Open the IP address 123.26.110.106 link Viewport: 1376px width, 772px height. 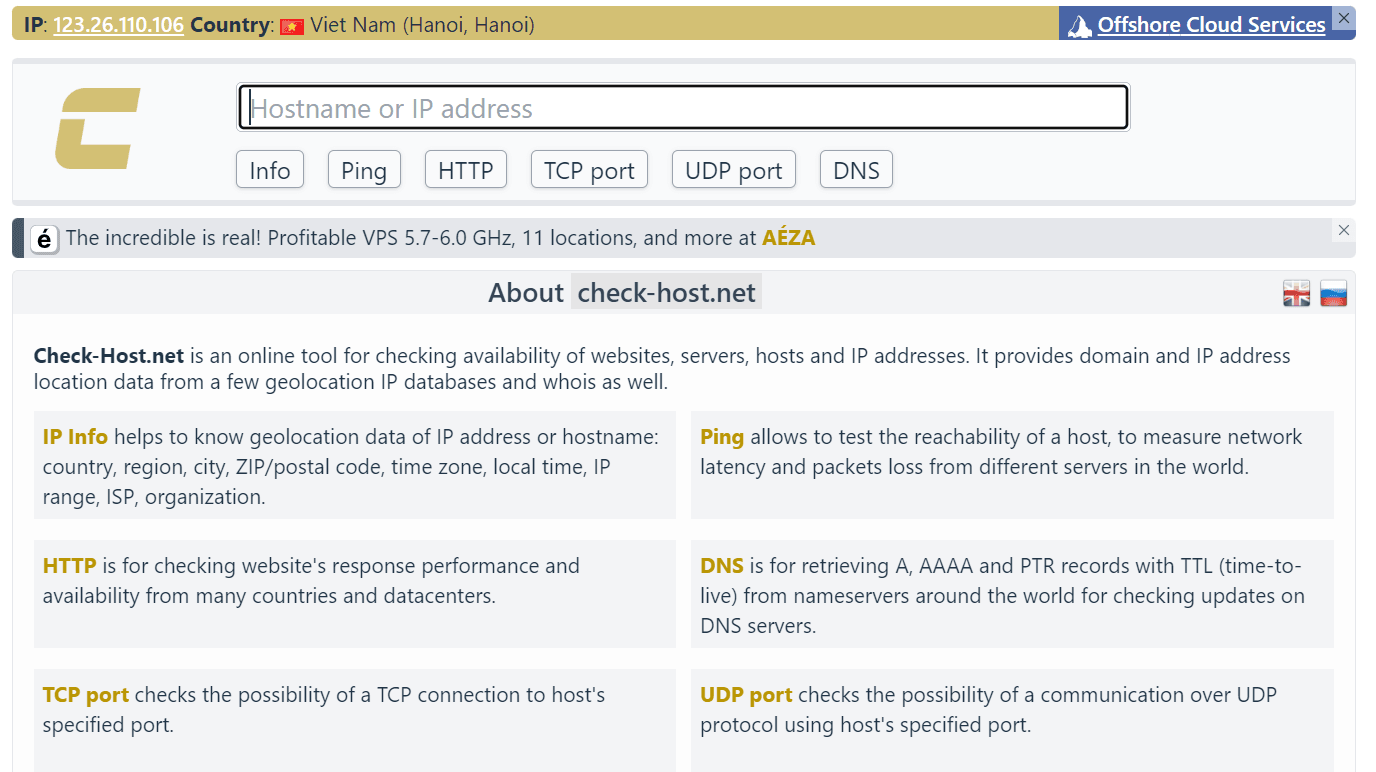pos(118,25)
